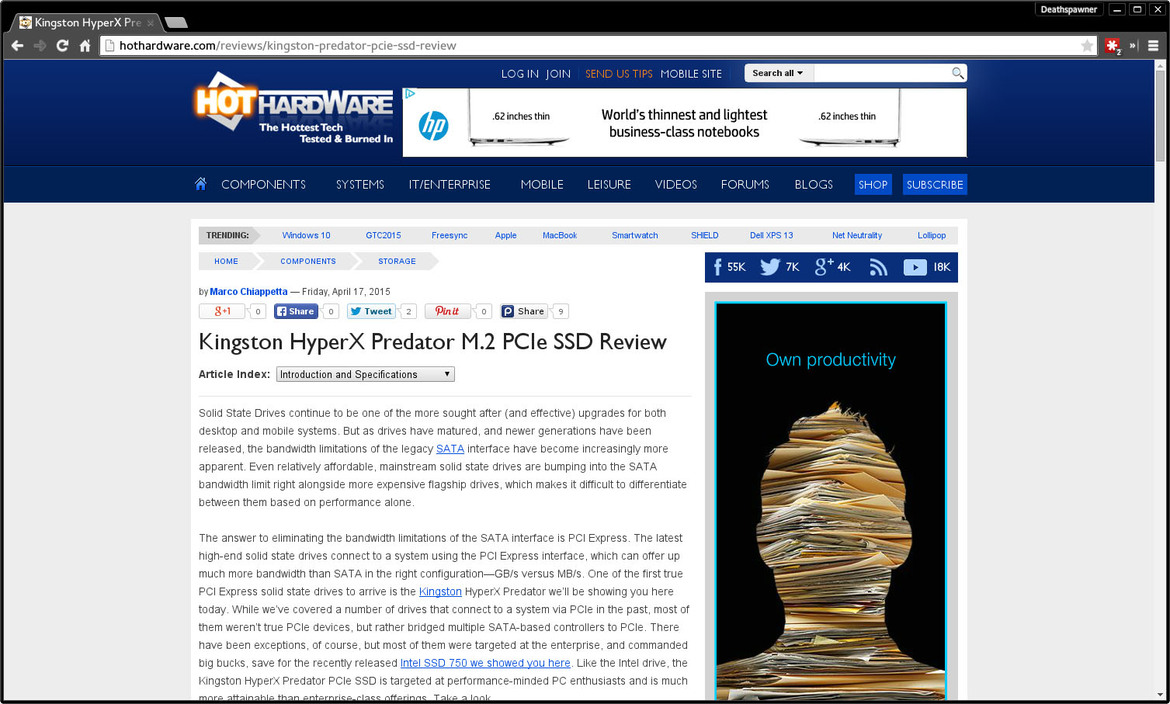Click the LOG IN link

click(x=519, y=74)
